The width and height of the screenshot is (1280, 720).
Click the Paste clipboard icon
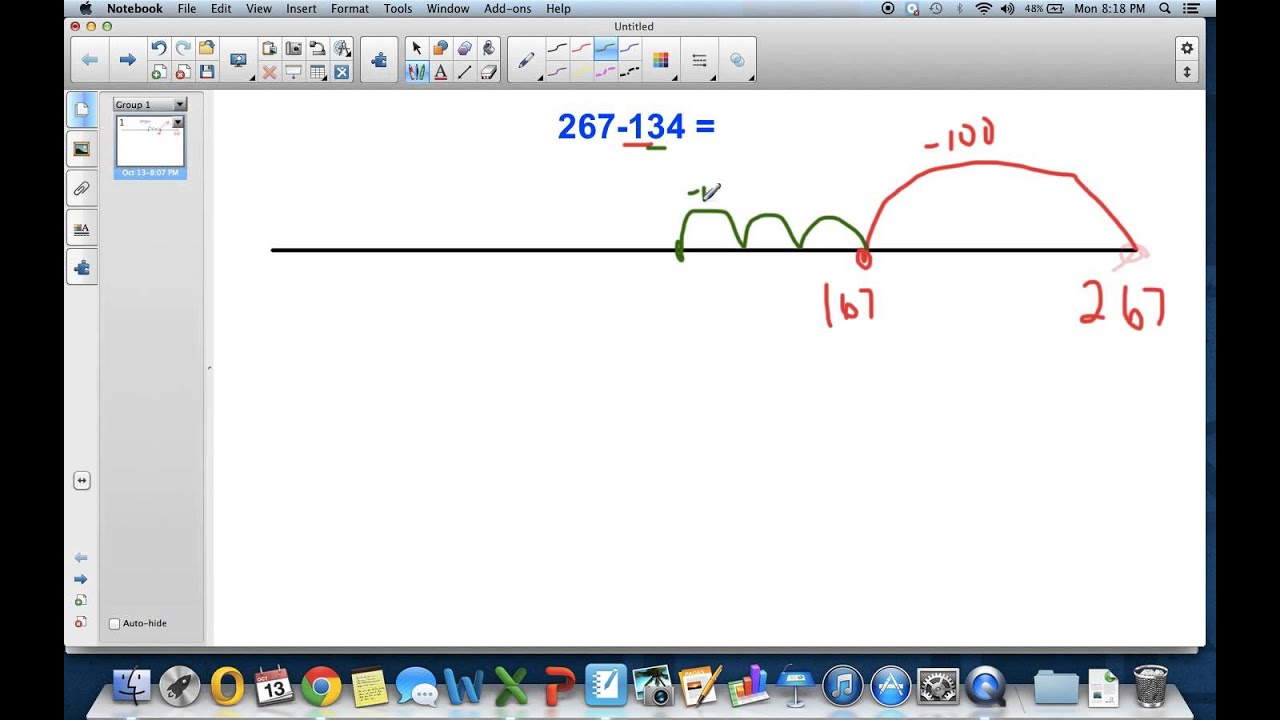pos(269,48)
